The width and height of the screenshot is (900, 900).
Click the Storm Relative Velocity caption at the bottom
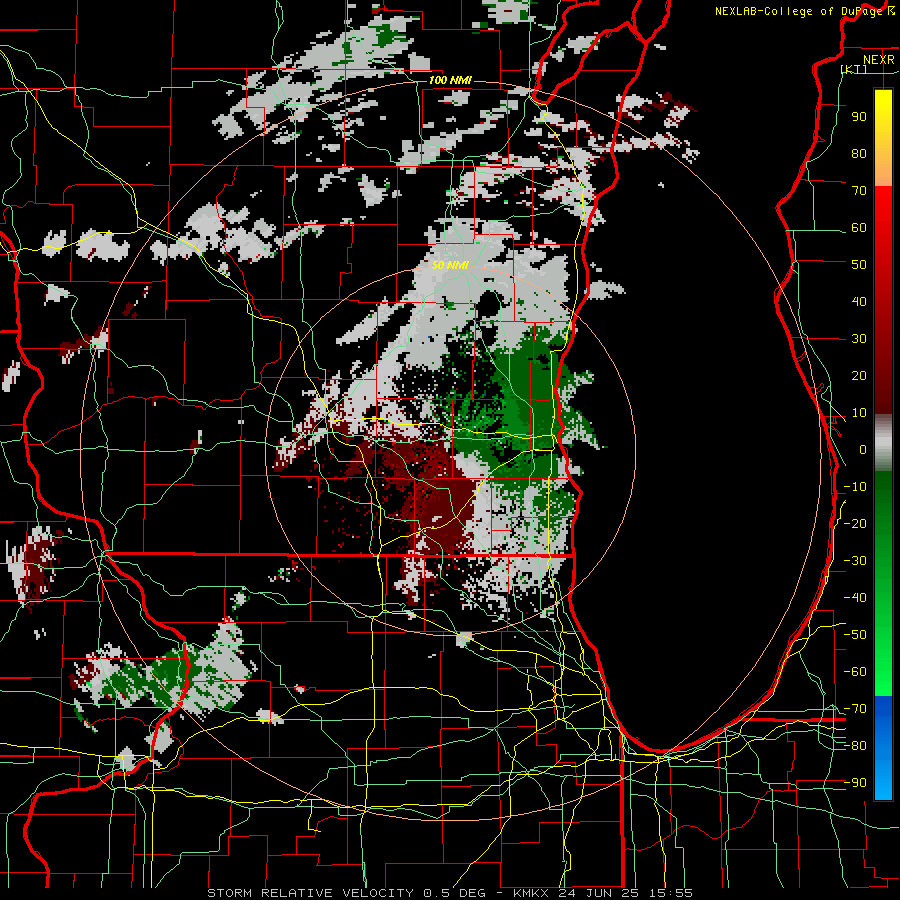(450, 893)
